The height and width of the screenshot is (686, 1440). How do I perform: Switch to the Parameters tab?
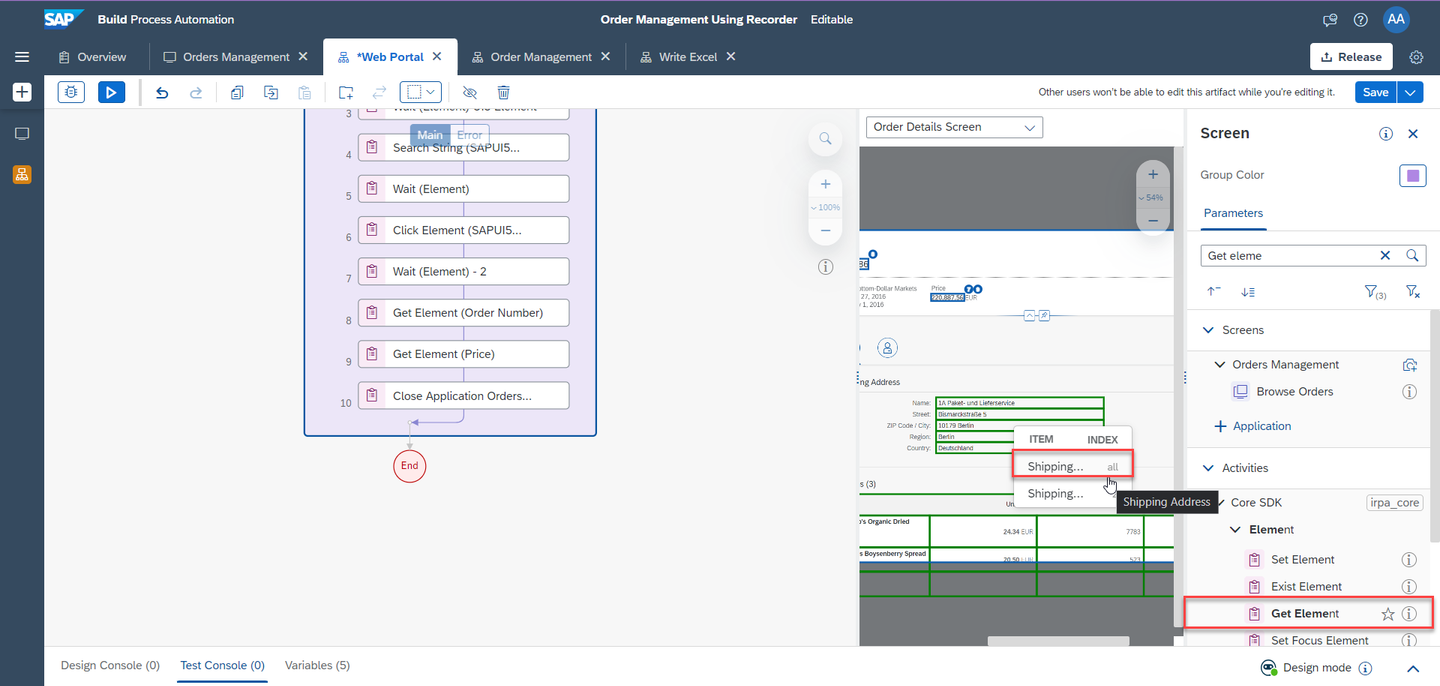pos(1233,213)
